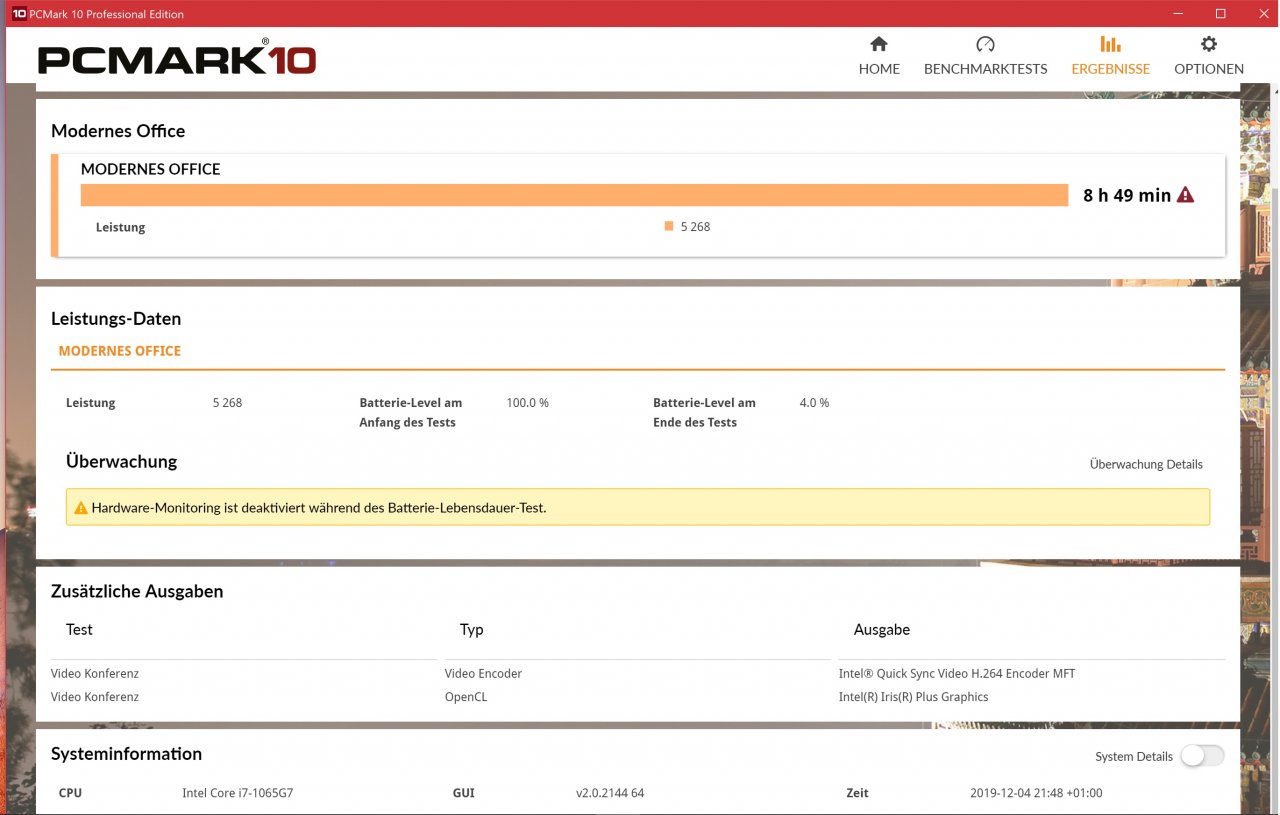The height and width of the screenshot is (815, 1280).
Task: Open the ERGEBNISSE label
Action: tap(1110, 69)
